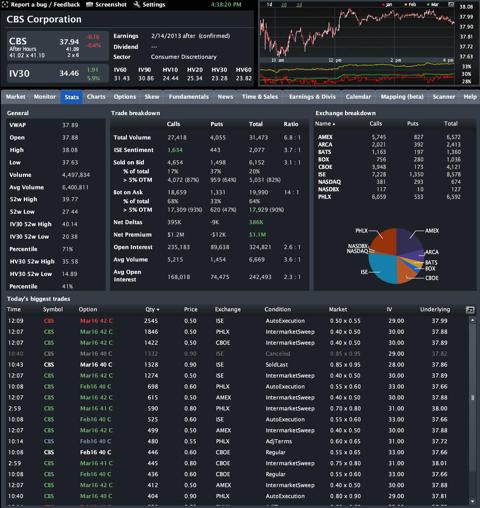
Task: Click the Screenshot text button
Action: (111, 5)
